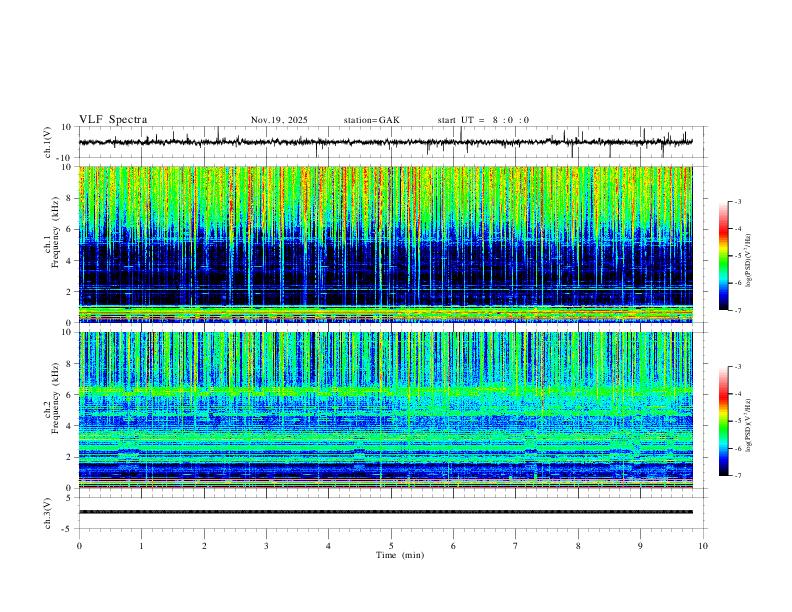Click the ch.3 voltage trace strip
This screenshot has width=792, height=612.
coord(385,512)
